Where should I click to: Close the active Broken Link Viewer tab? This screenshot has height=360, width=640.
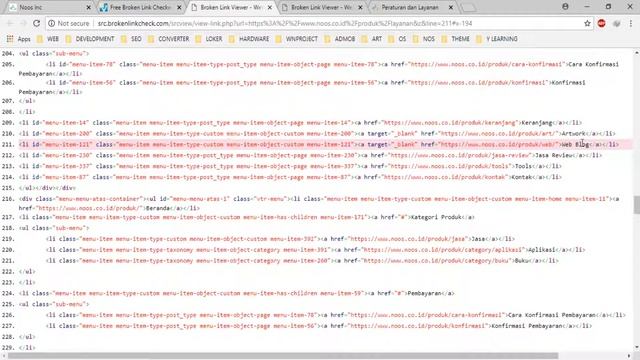point(270,7)
